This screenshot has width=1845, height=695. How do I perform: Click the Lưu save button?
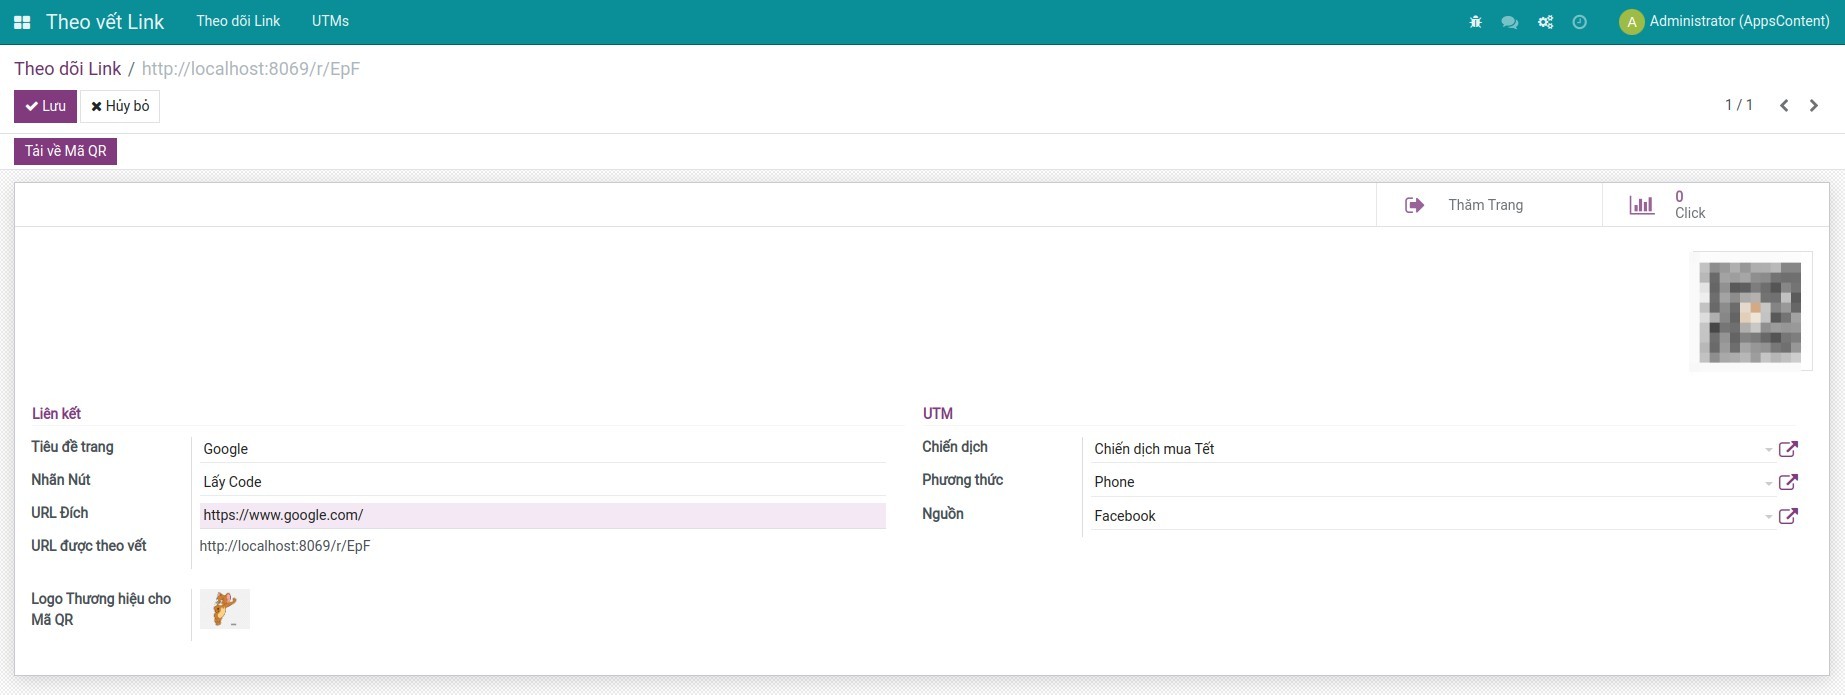tap(45, 106)
